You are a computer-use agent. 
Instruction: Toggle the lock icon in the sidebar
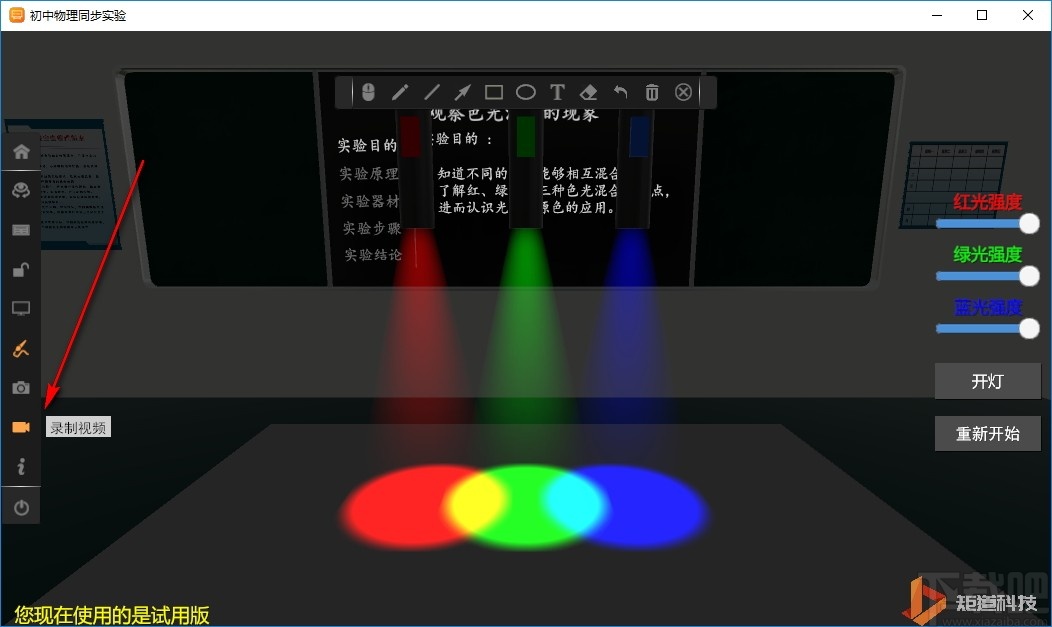point(21,269)
